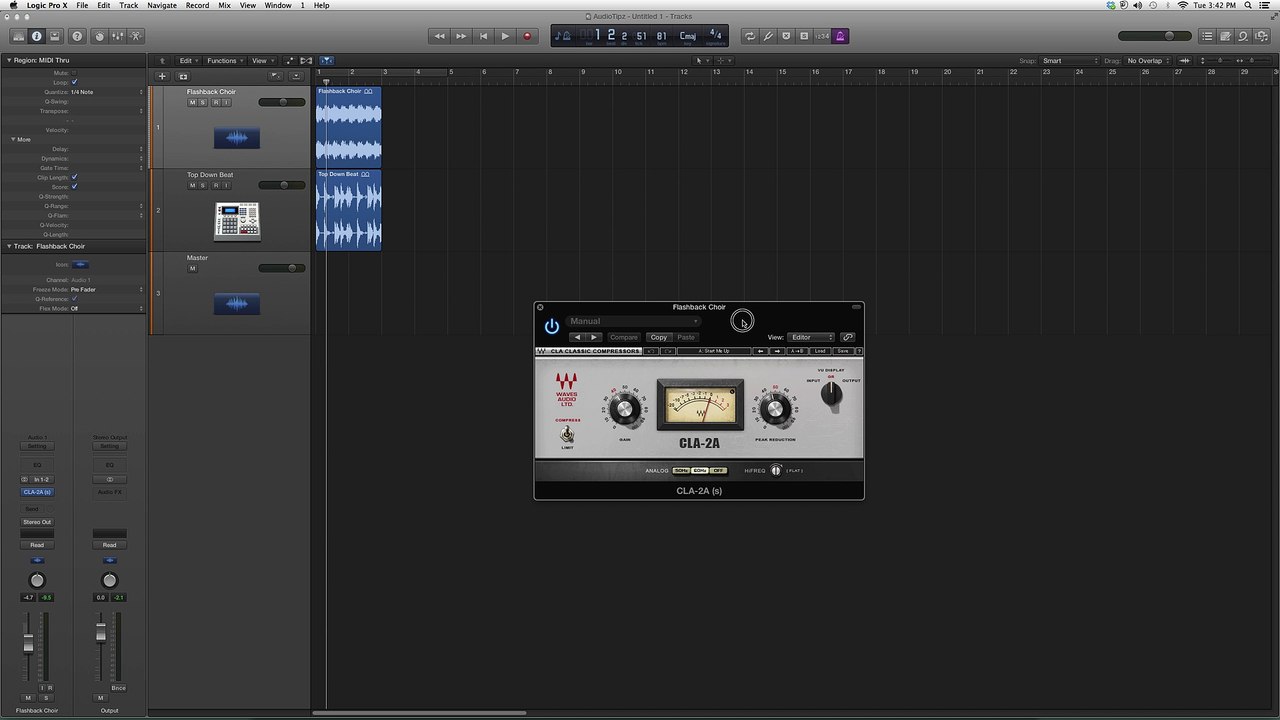Click the Copy button in plugin window
Screen dimensions: 1280x720
(x=659, y=337)
